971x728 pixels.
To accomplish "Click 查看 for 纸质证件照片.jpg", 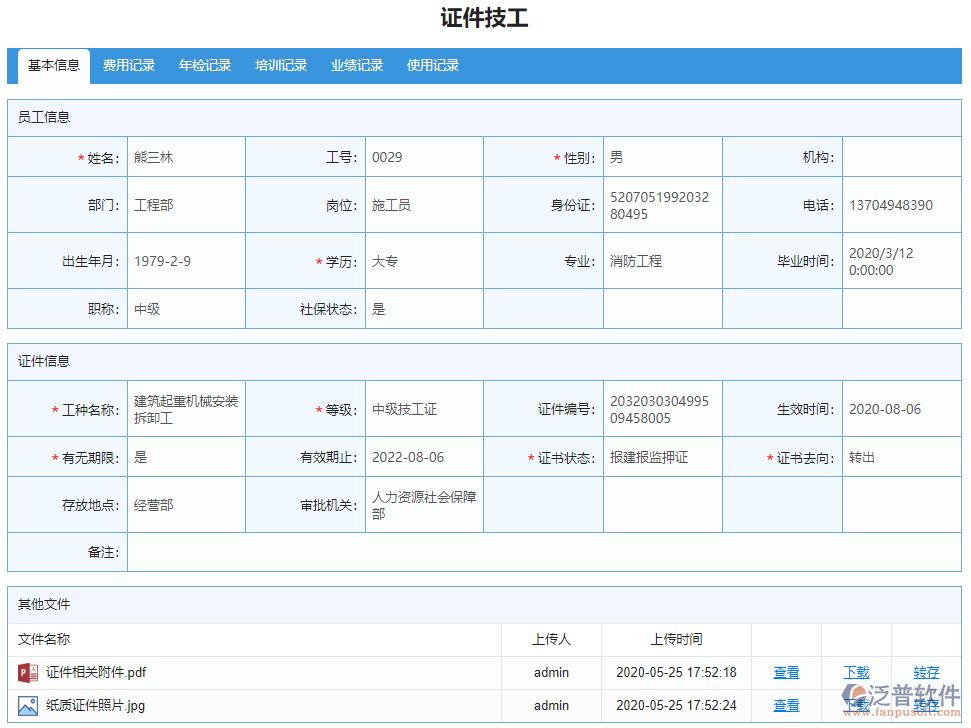I will (786, 706).
